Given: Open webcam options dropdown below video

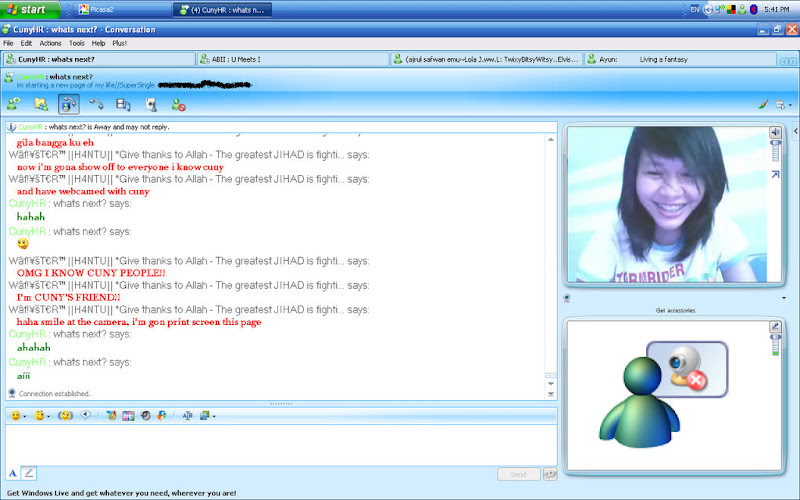Looking at the screenshot, I should pos(784,298).
